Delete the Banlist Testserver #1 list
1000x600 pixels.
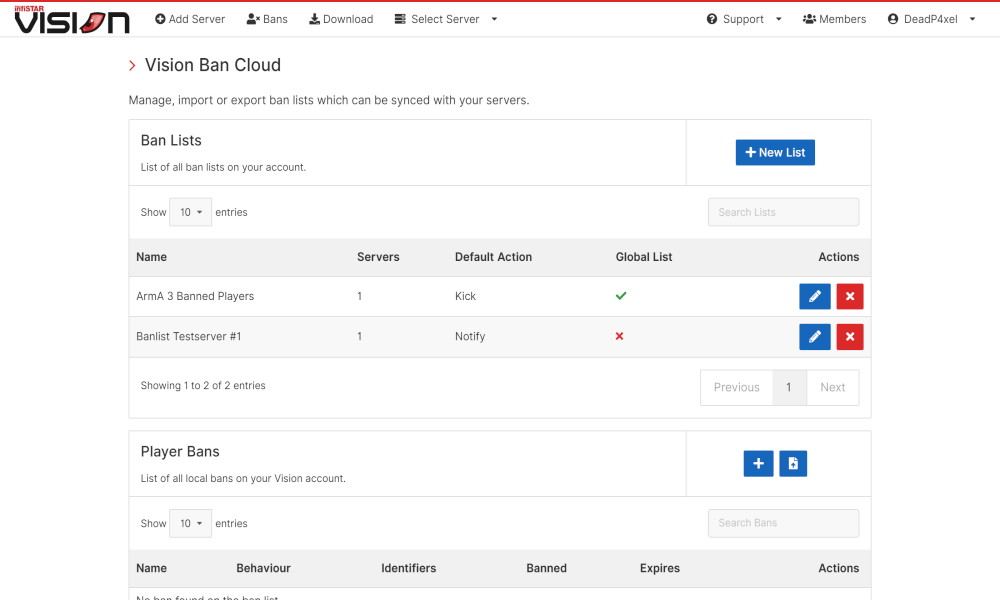[x=850, y=337]
